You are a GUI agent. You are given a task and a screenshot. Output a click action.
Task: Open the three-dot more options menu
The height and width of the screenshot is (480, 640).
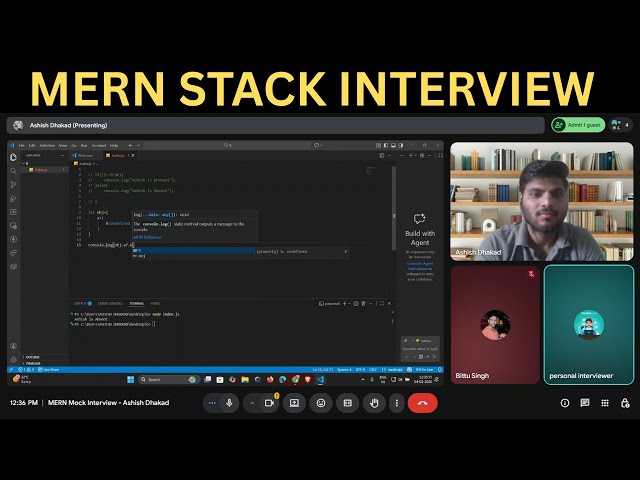click(x=397, y=403)
